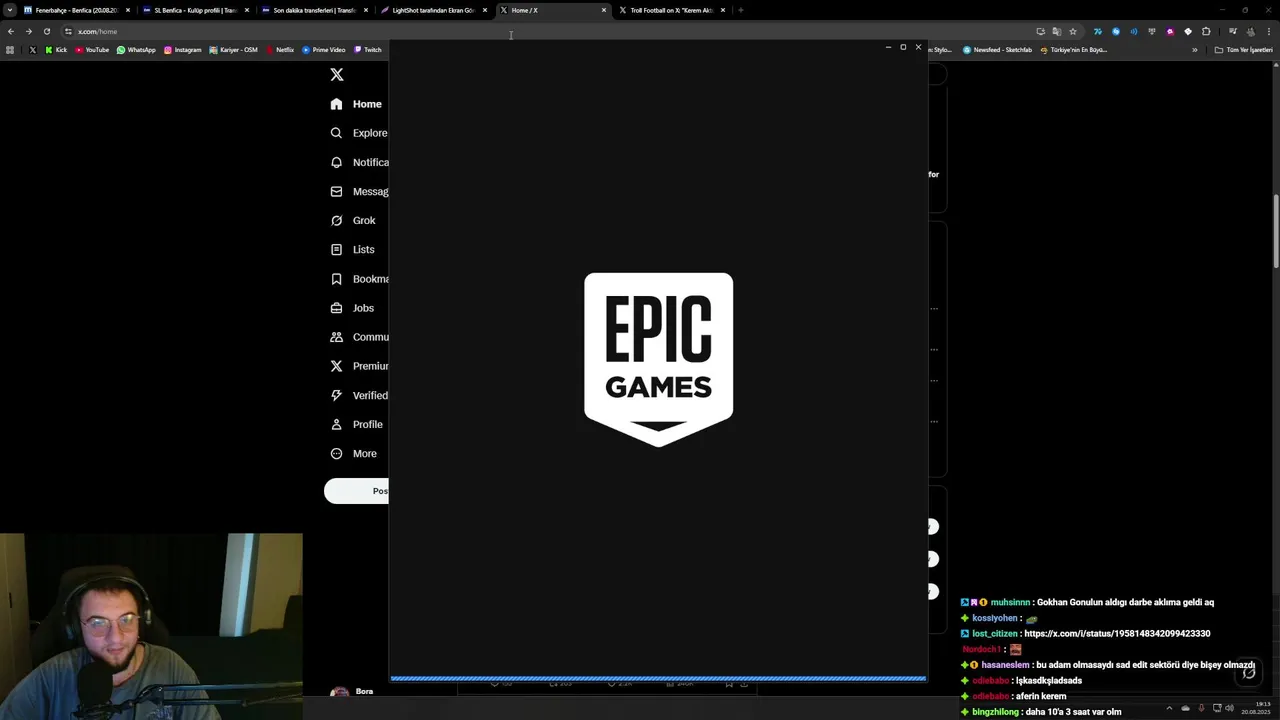The height and width of the screenshot is (720, 1280).
Task: Click username hasaneslem in chat
Action: [x=1005, y=665]
